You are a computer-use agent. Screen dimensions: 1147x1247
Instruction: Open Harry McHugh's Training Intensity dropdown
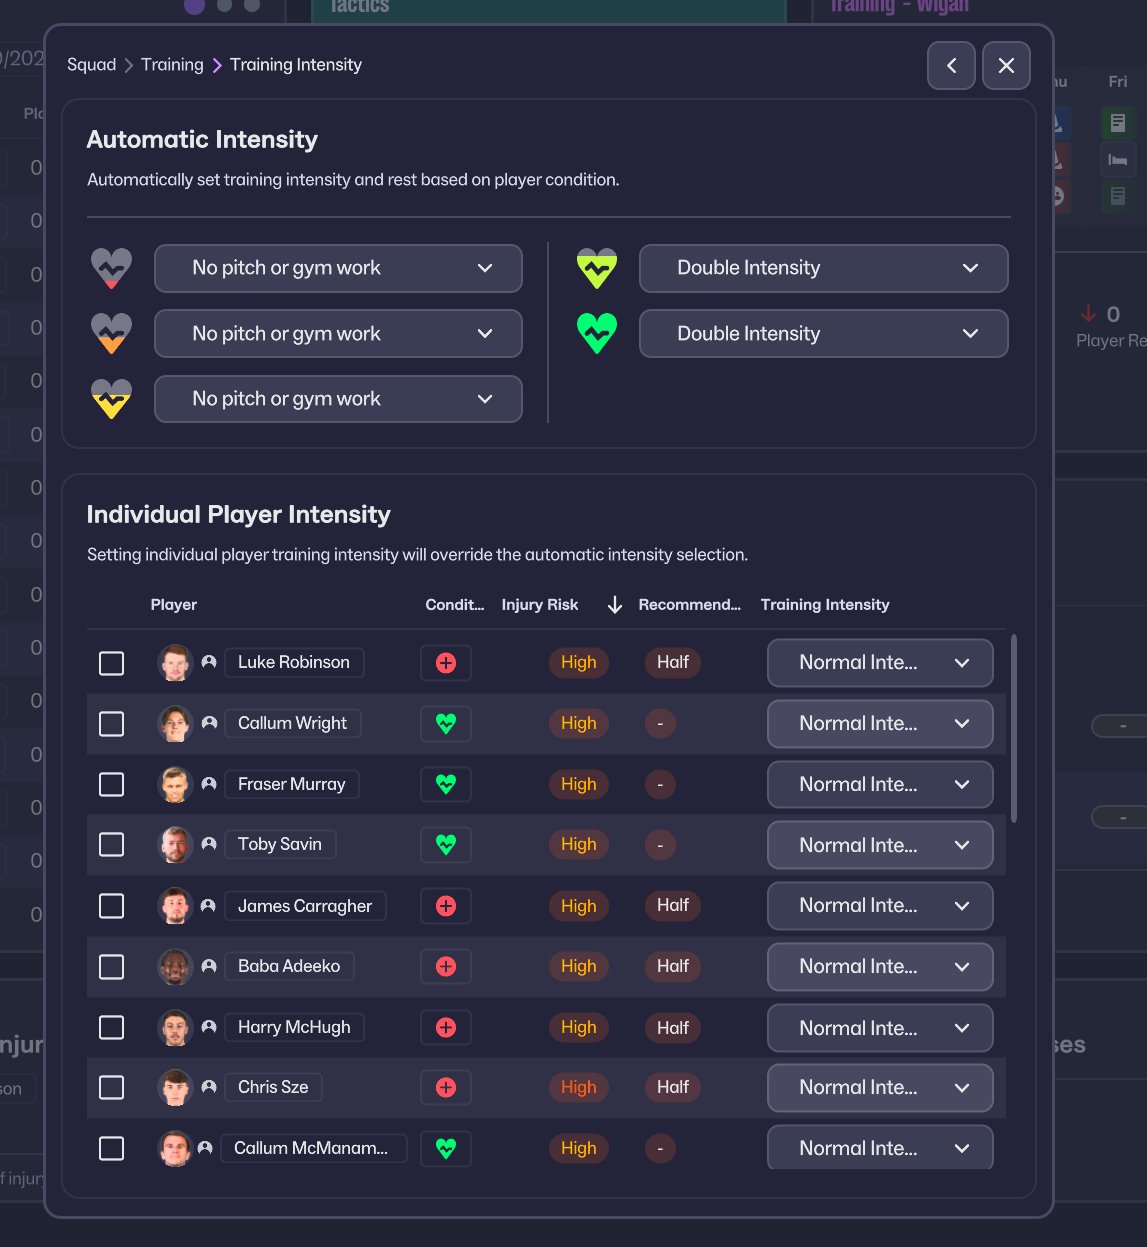[x=880, y=1028]
